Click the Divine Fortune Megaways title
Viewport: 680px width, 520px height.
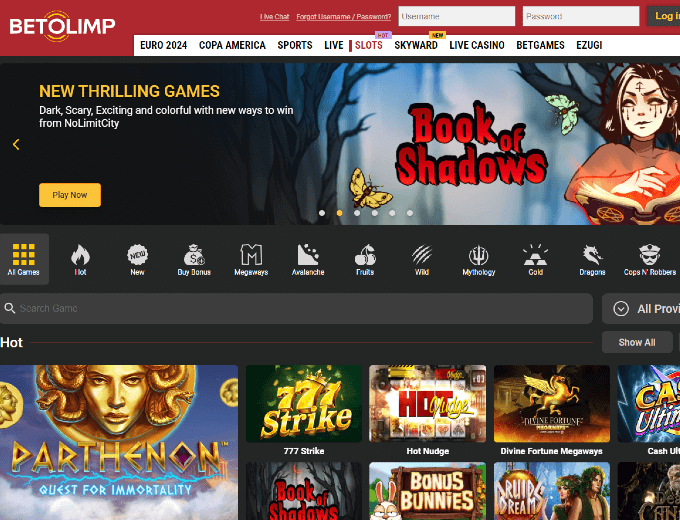tap(551, 451)
